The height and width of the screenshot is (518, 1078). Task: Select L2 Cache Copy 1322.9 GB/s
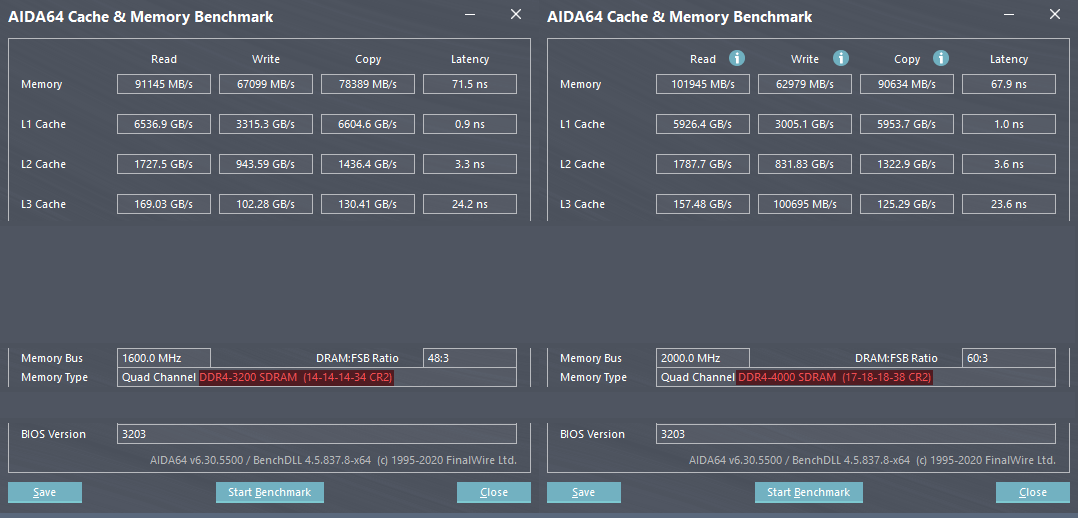(907, 164)
